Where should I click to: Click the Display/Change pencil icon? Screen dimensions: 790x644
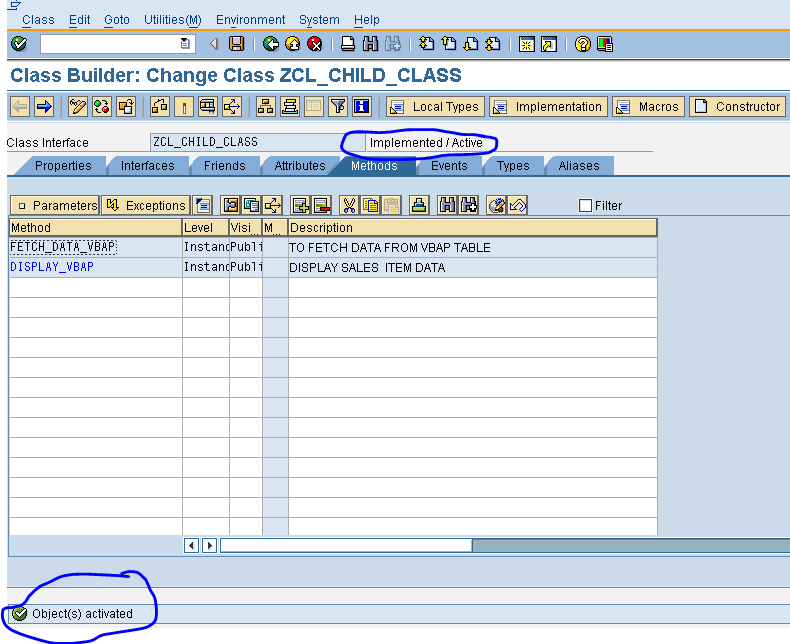(78, 107)
